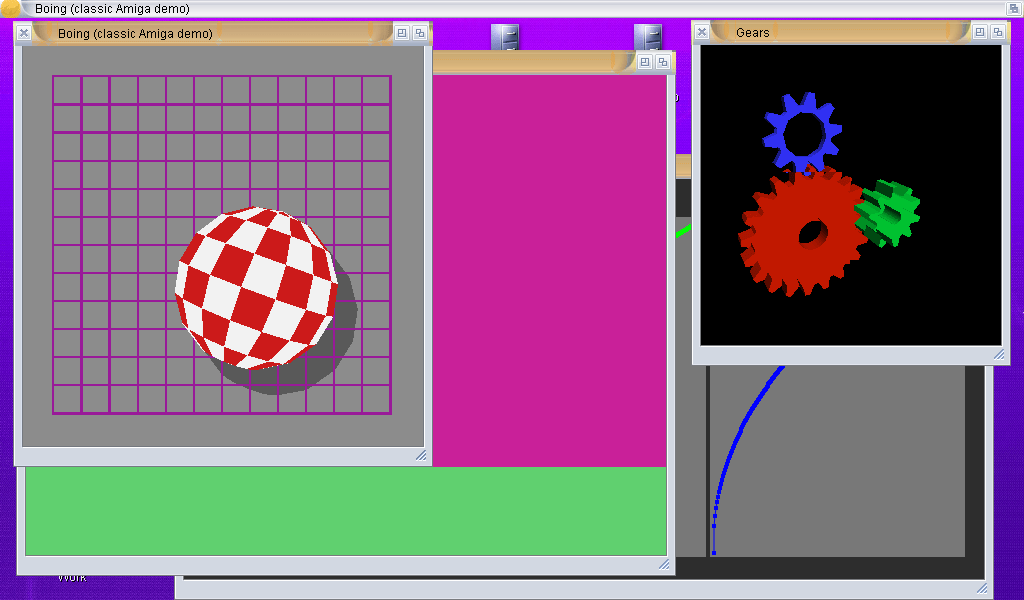Click the Gears window zoom gadget
Screen dimensions: 1024x600
[980, 32]
